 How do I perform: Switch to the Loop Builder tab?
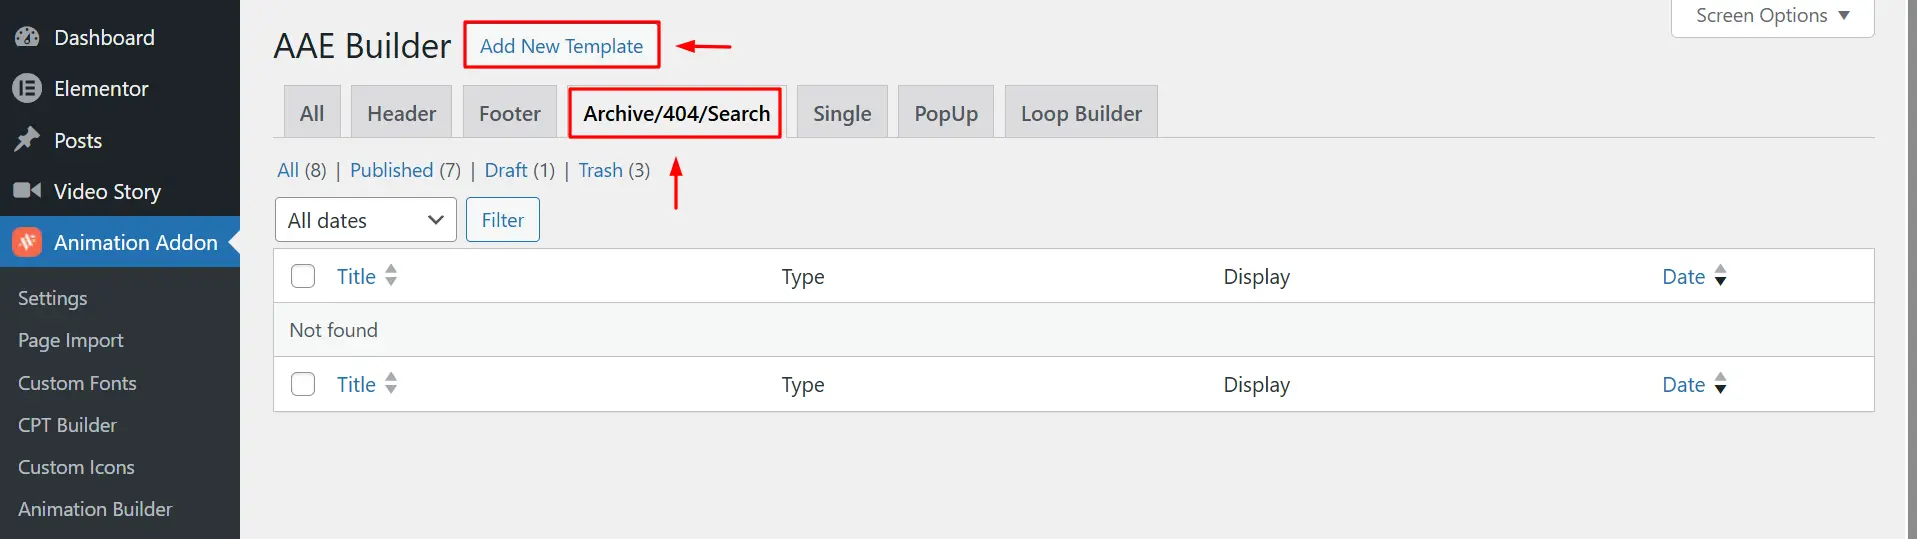tap(1080, 114)
